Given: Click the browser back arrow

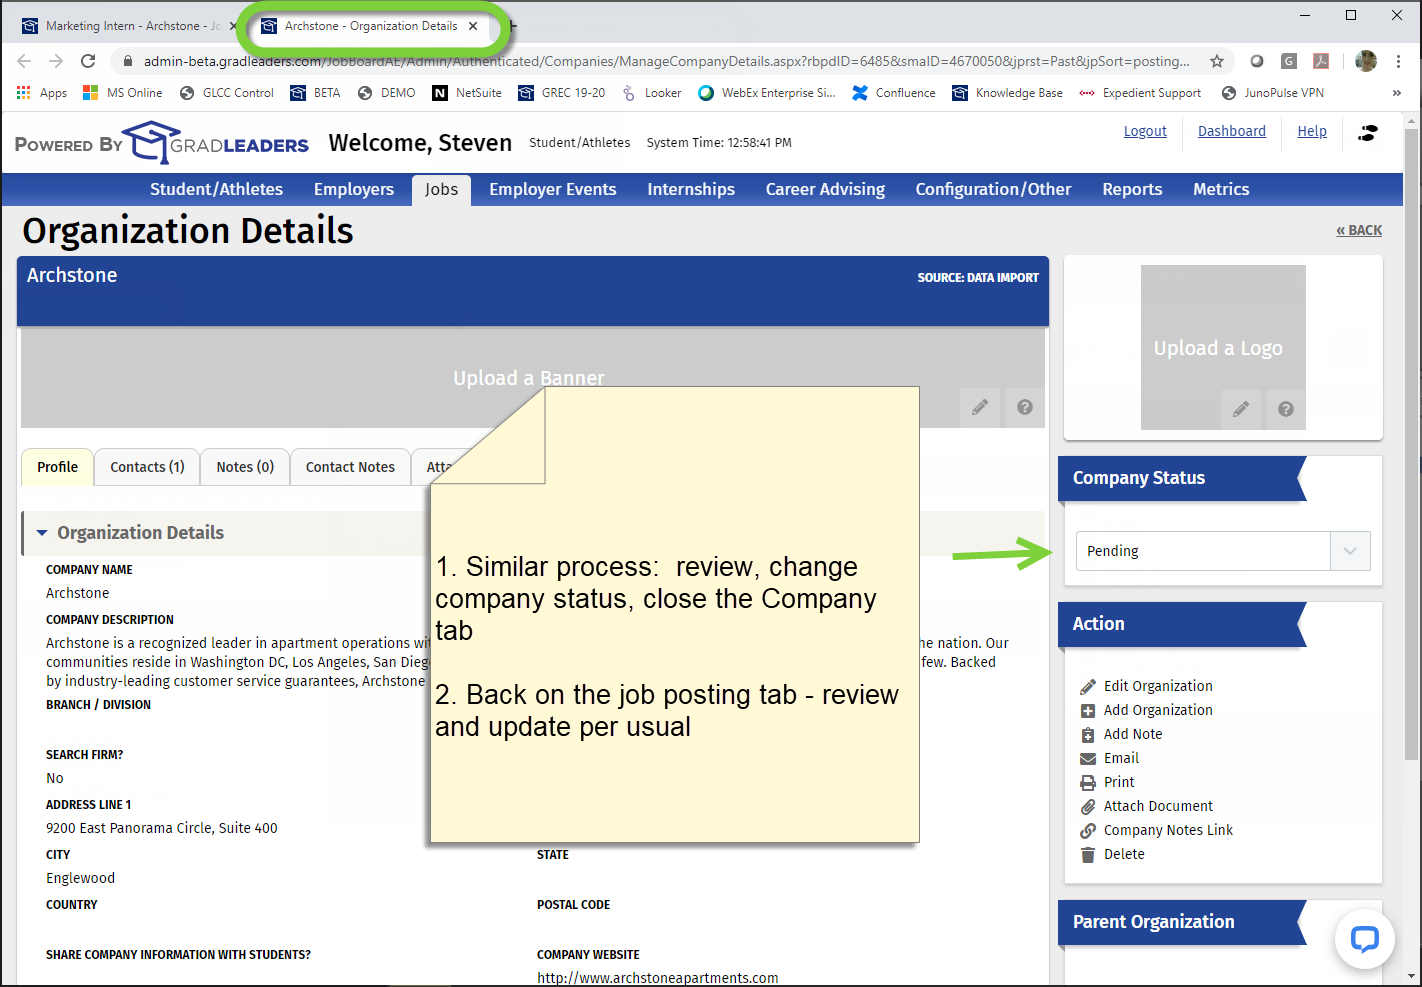Looking at the screenshot, I should click(24, 61).
